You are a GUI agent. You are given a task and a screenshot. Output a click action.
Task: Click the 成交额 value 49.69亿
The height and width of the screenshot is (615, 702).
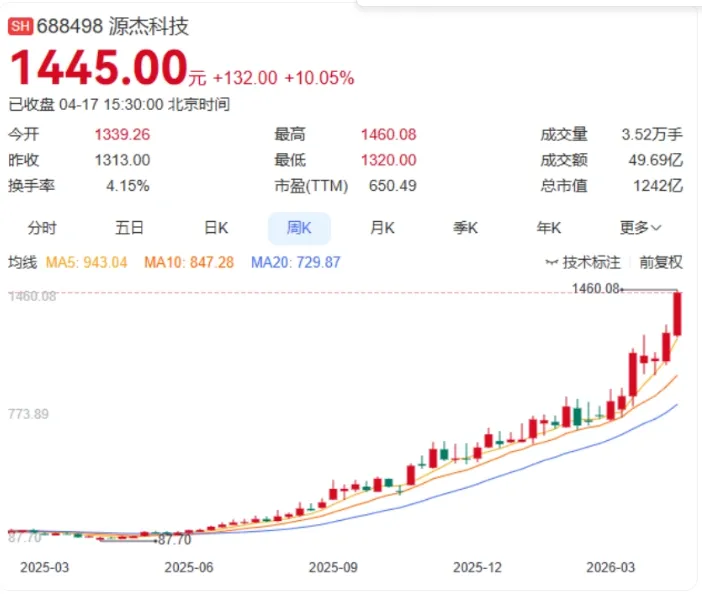[655, 160]
